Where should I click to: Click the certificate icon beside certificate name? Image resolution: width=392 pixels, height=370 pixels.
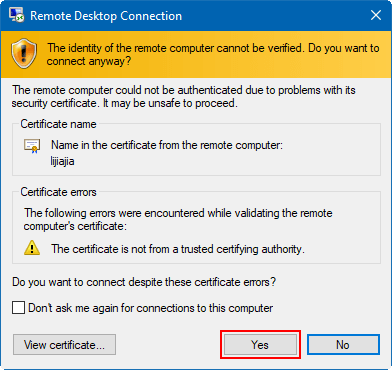point(32,146)
